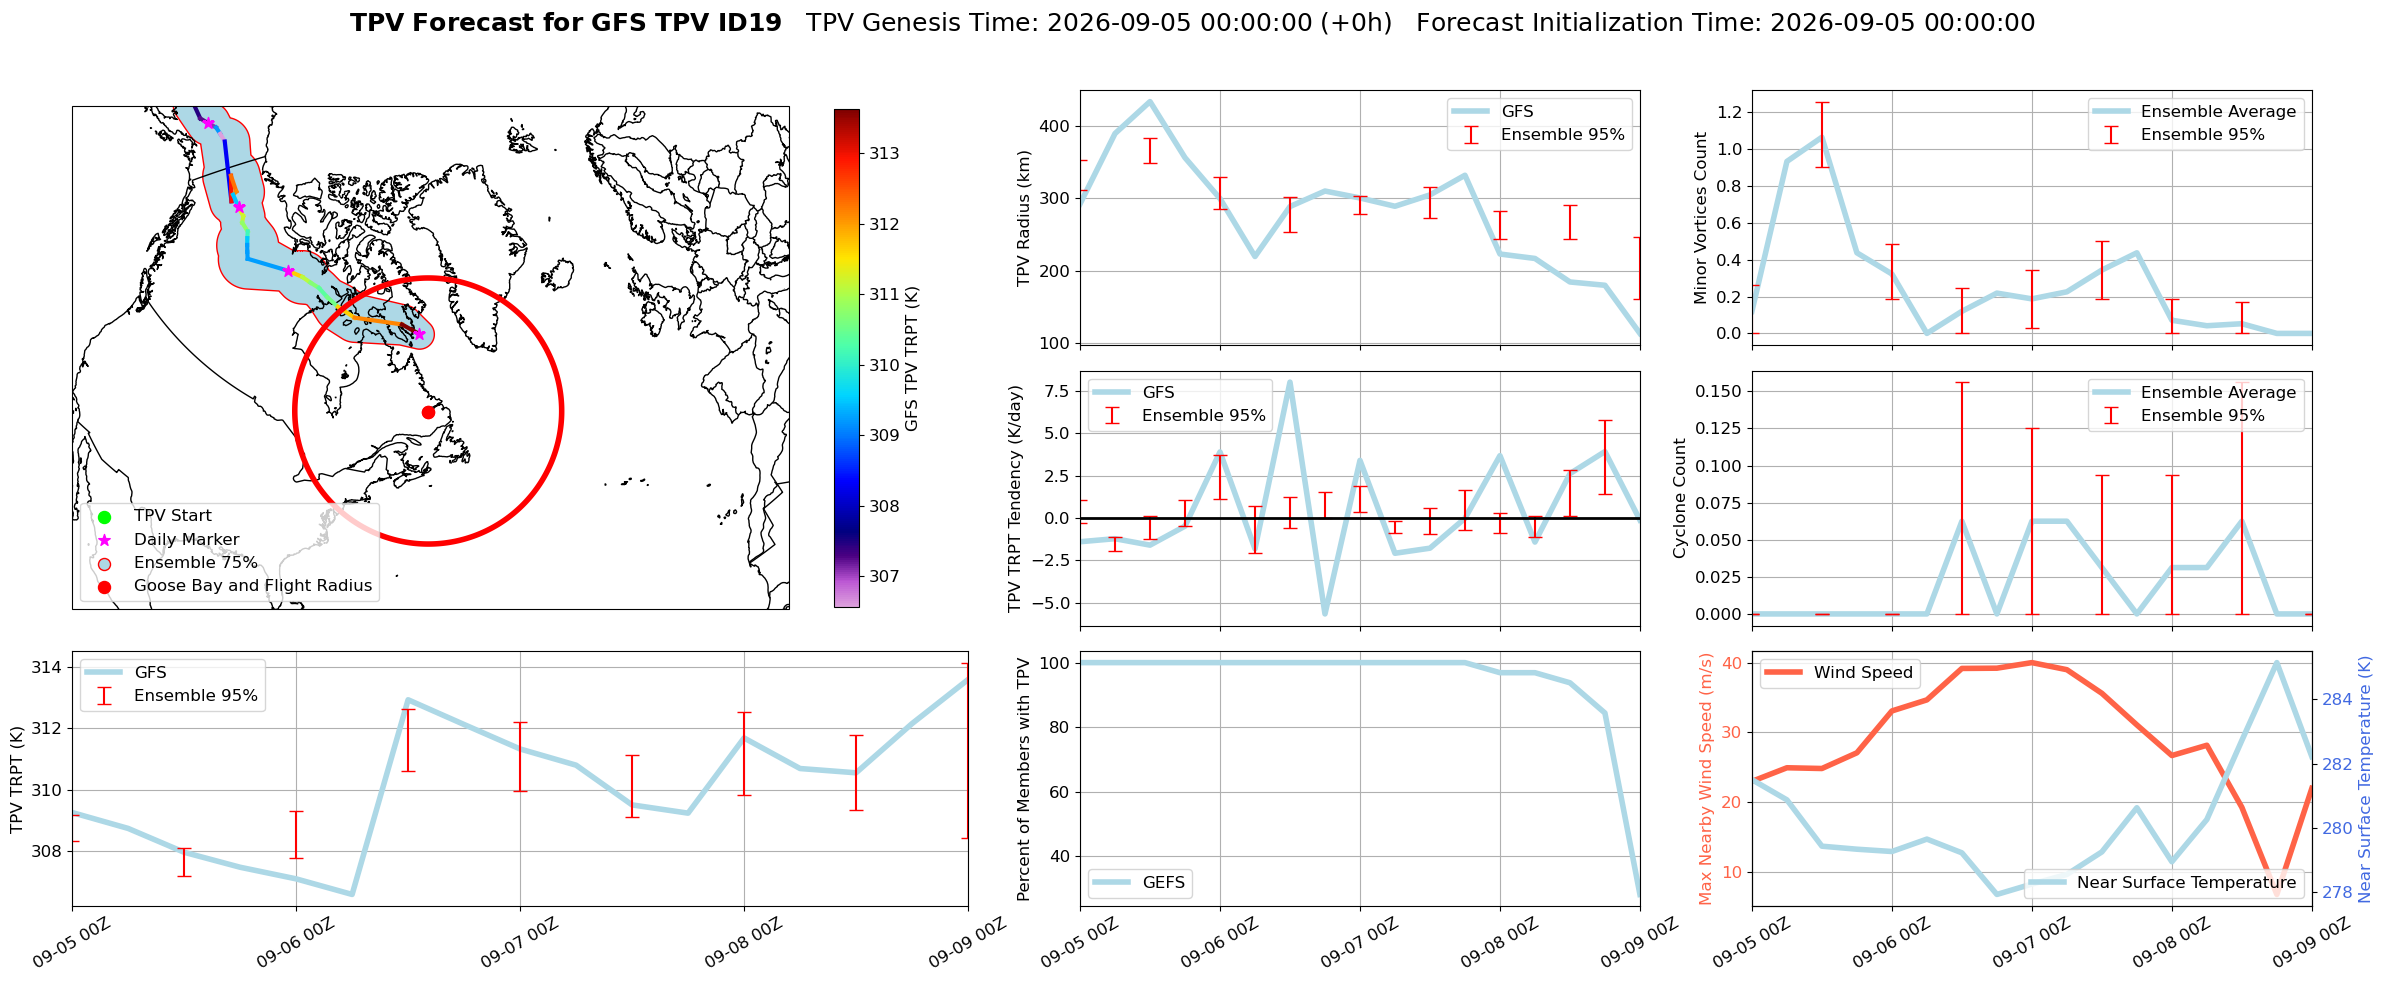Click the 'TPV TRPT Tendency (K/day)' axis label
Image resolution: width=2384 pixels, height=982 pixels.
(1015, 499)
